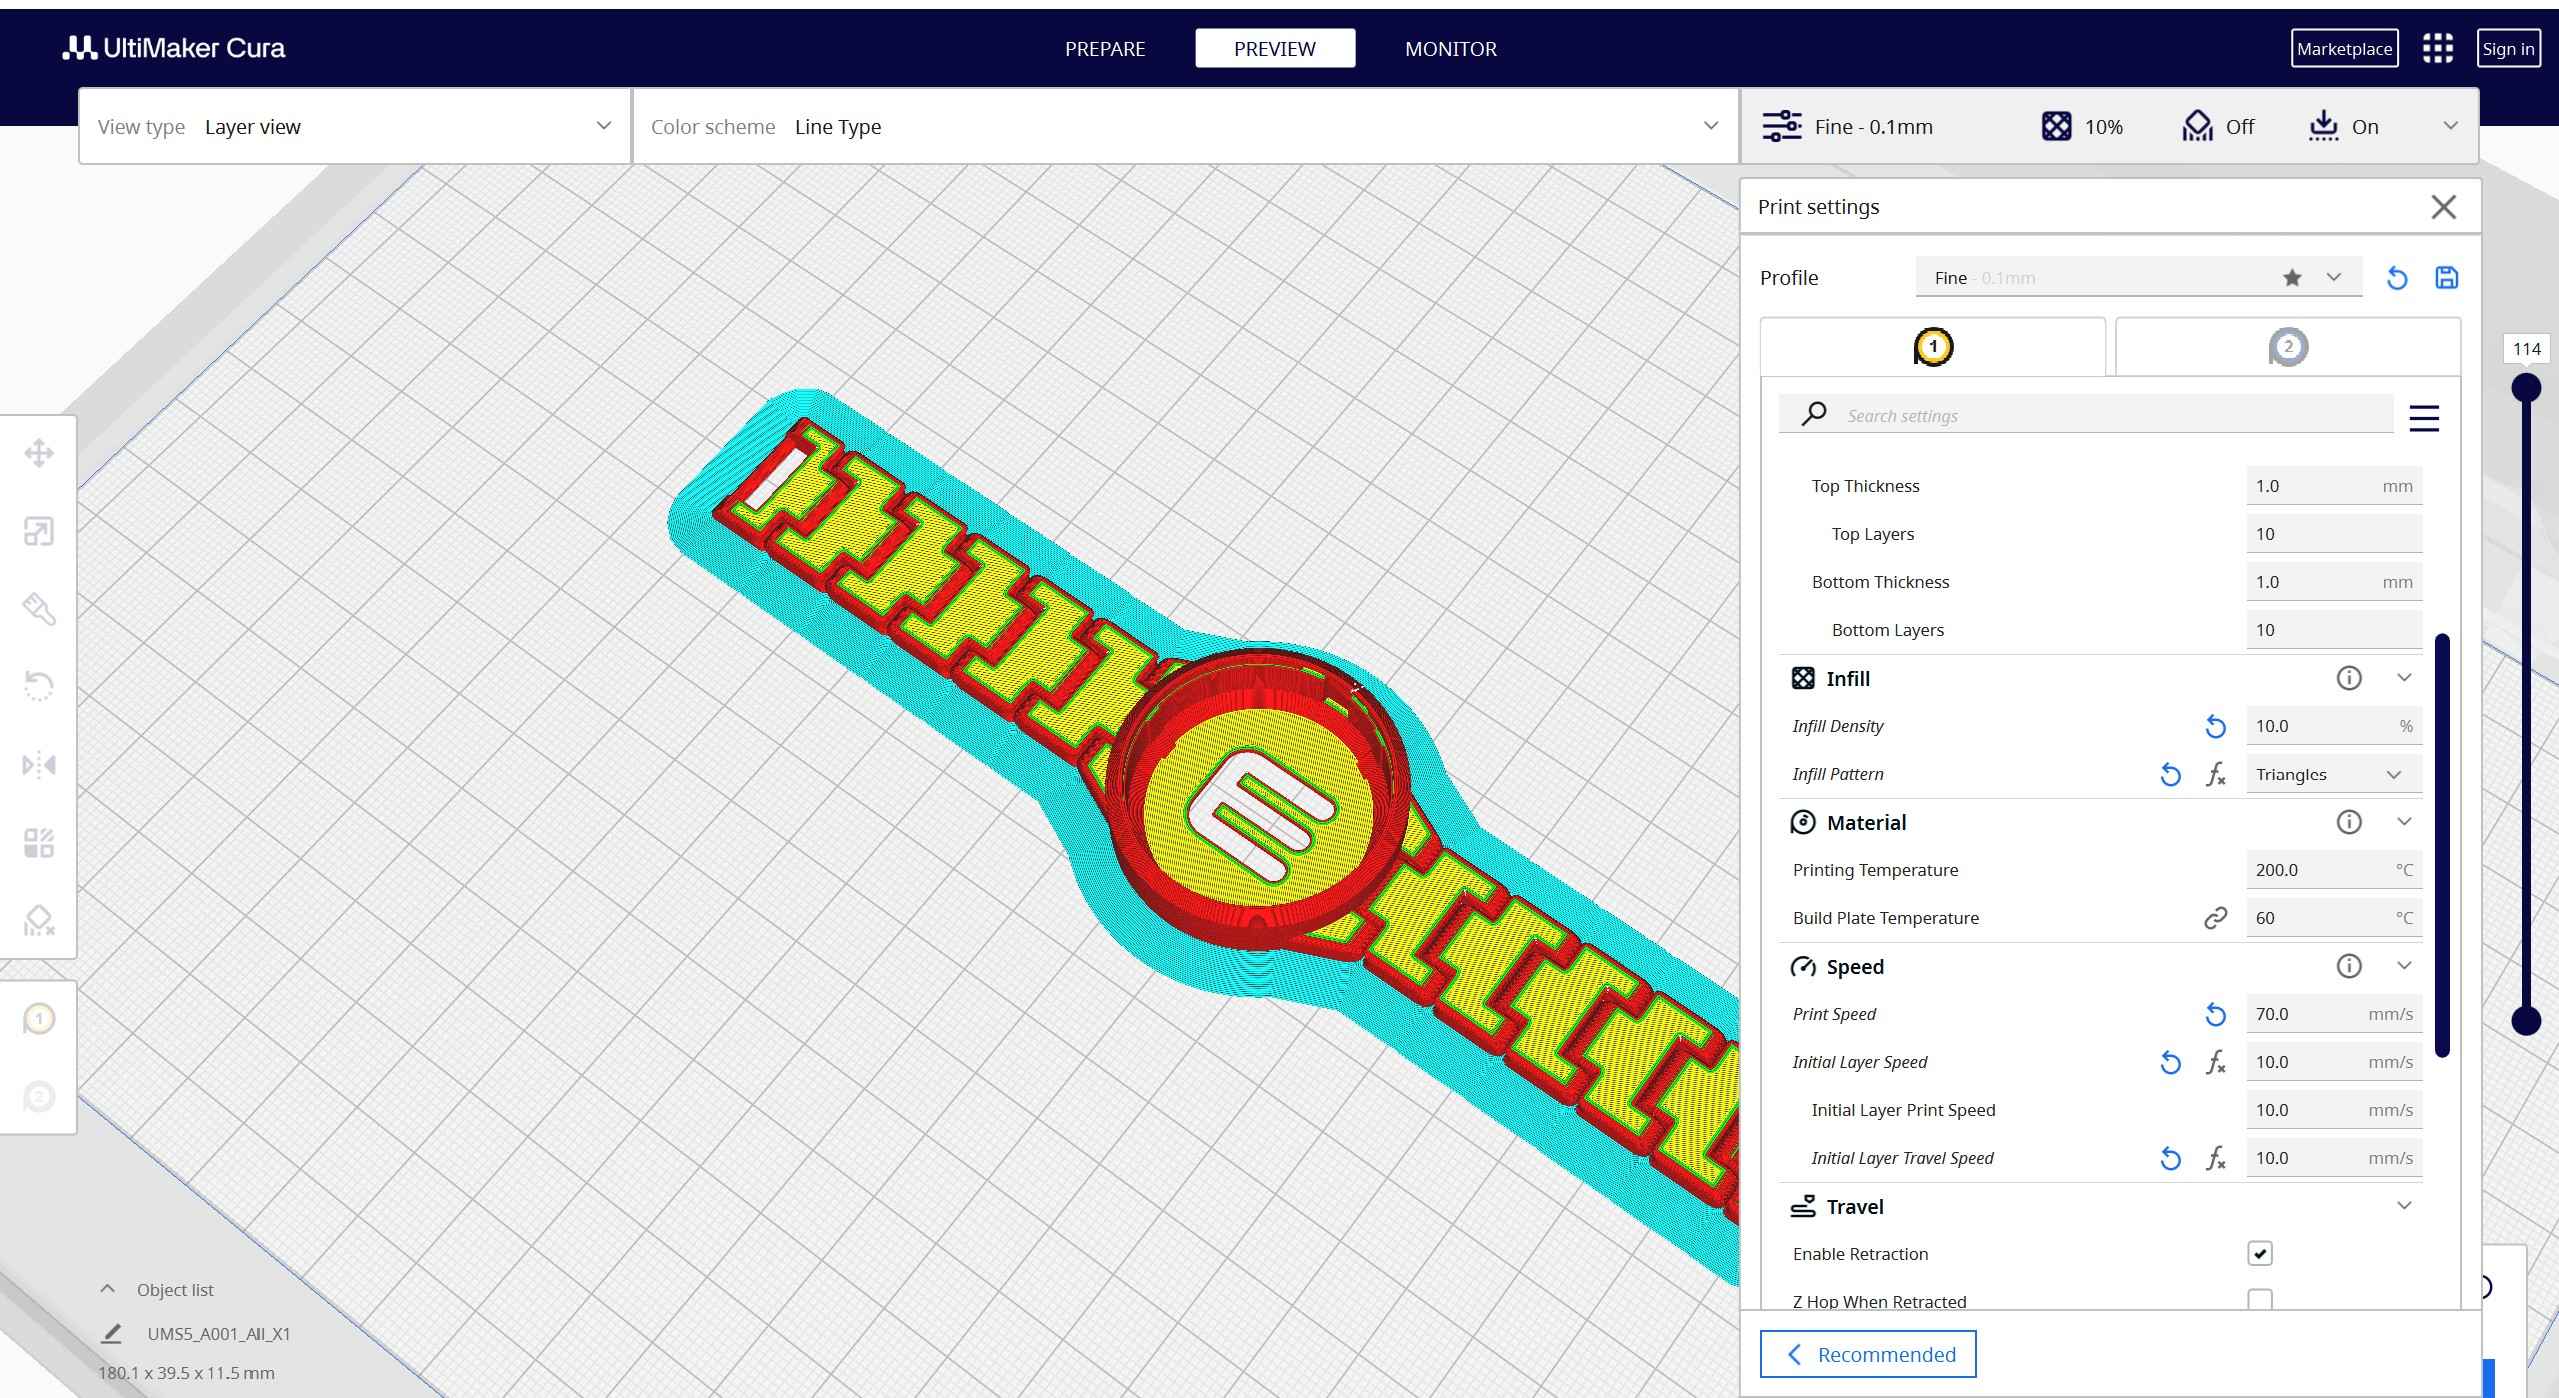Click the UltiMaker Cura logo
Image resolution: width=2559 pixels, height=1398 pixels.
pyautogui.click(x=174, y=48)
